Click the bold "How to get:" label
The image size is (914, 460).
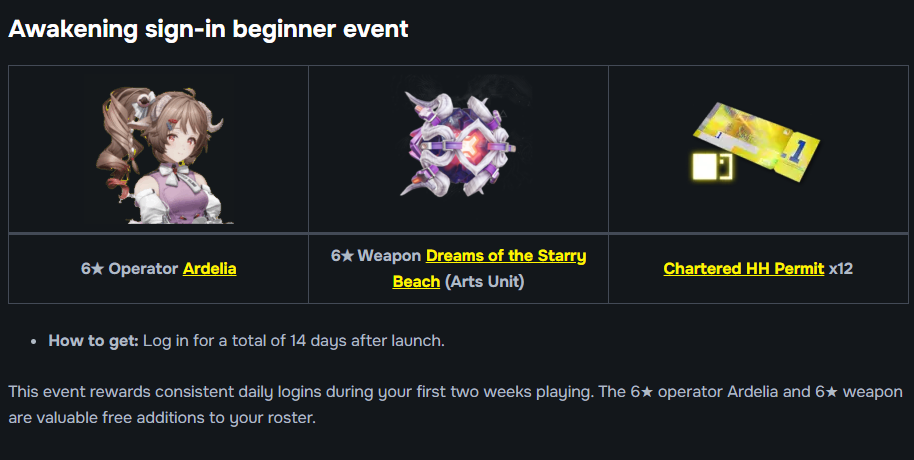tap(93, 340)
